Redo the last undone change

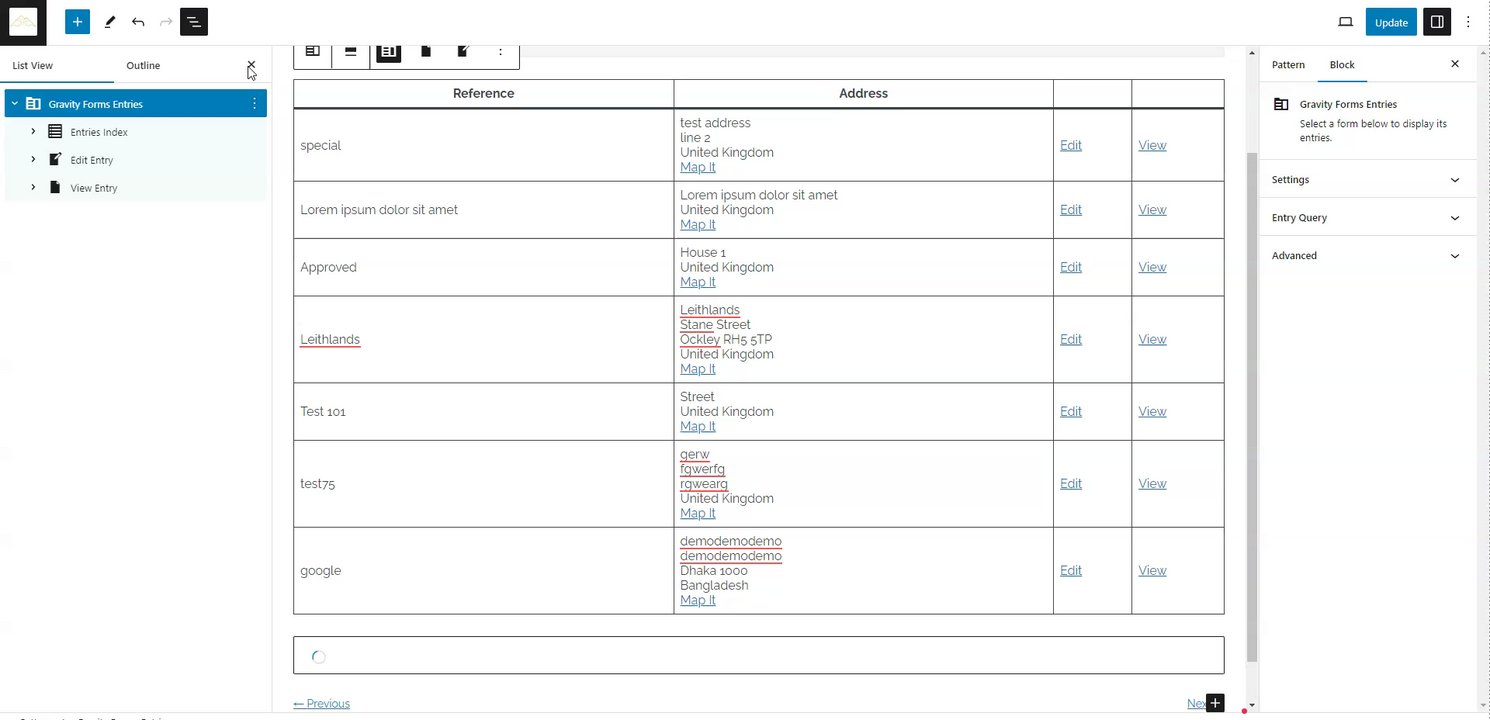pos(166,22)
